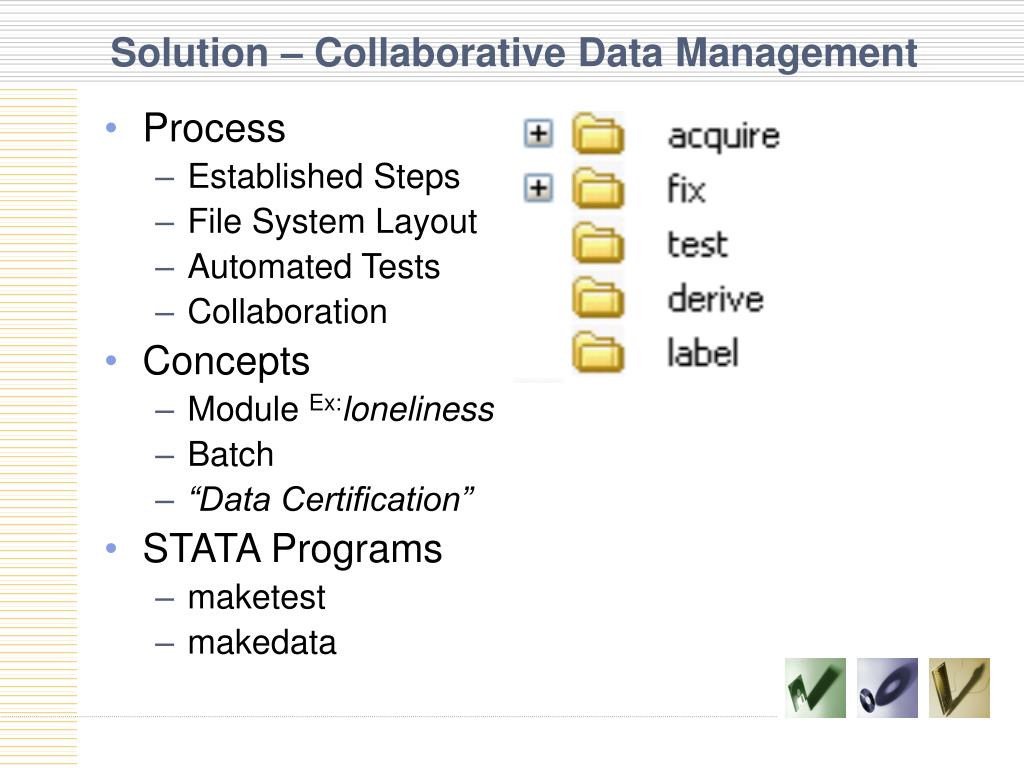Click the fix folder icon
The height and width of the screenshot is (768, 1024).
point(598,189)
